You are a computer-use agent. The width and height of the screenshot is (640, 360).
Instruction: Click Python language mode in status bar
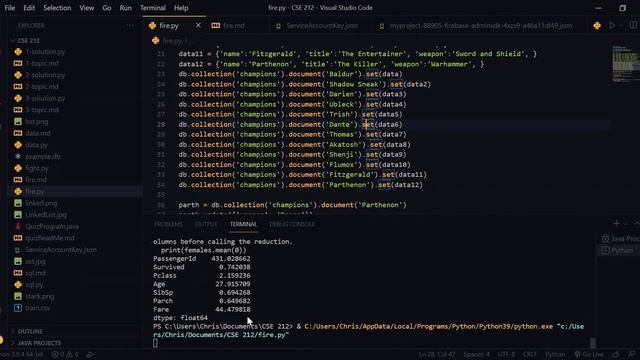tap(555, 354)
